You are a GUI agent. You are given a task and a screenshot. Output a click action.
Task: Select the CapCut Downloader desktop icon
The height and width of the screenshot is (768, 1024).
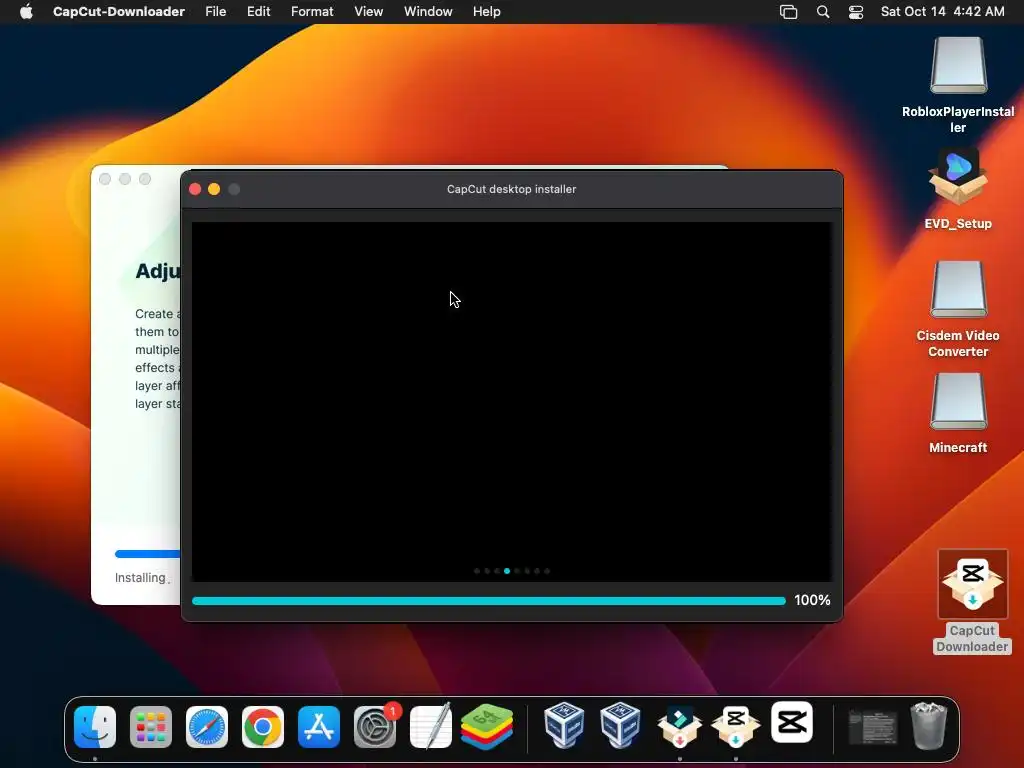pos(972,584)
